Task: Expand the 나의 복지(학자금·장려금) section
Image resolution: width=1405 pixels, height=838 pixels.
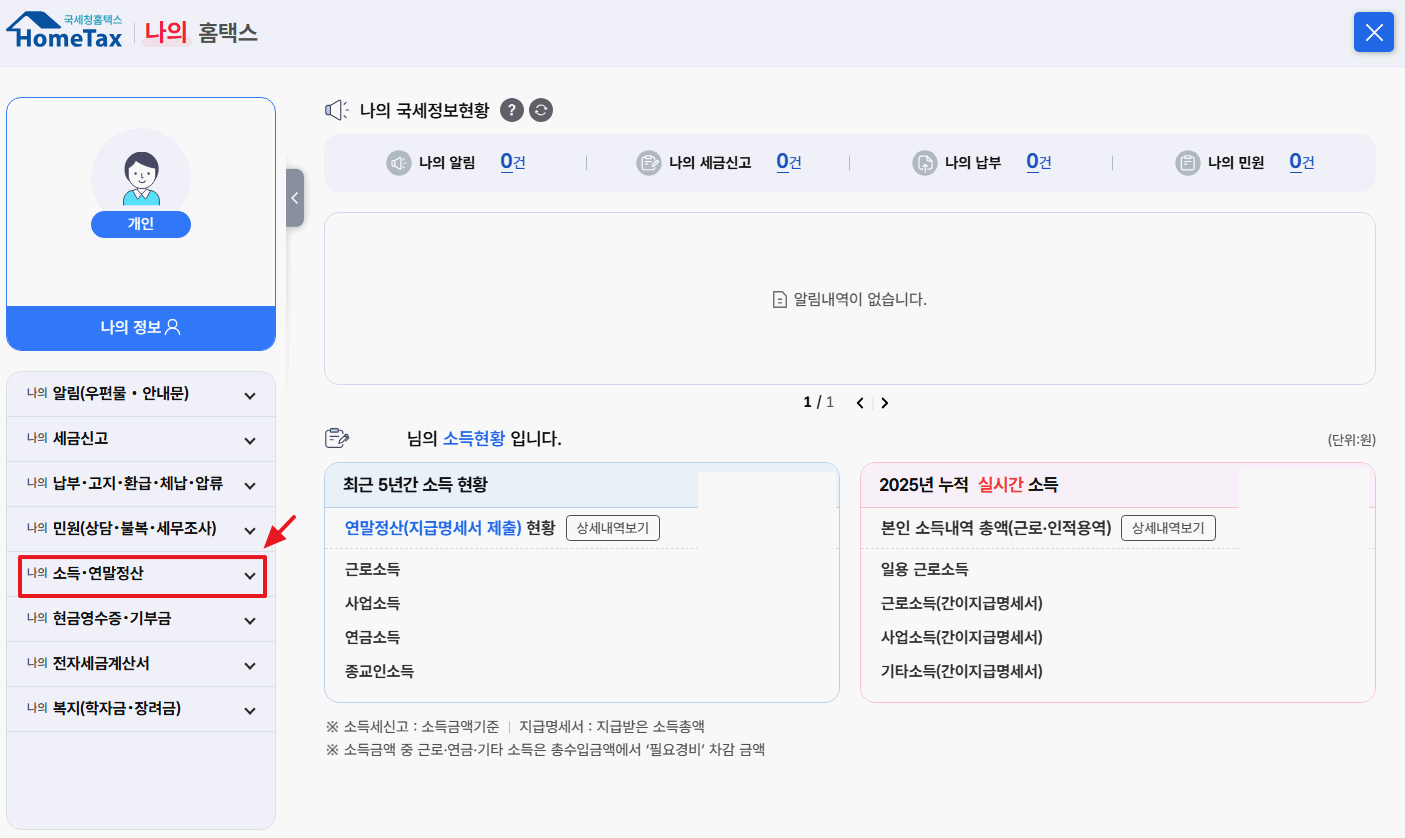Action: pyautogui.click(x=140, y=709)
